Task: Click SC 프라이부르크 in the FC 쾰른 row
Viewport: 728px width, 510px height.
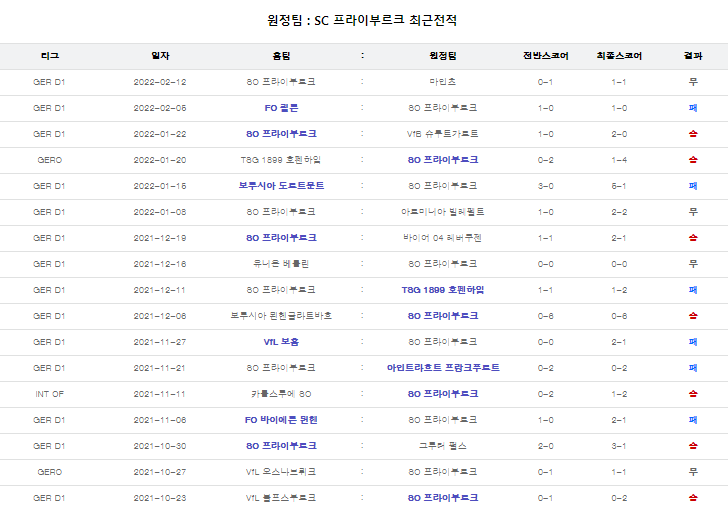Action: (x=442, y=108)
